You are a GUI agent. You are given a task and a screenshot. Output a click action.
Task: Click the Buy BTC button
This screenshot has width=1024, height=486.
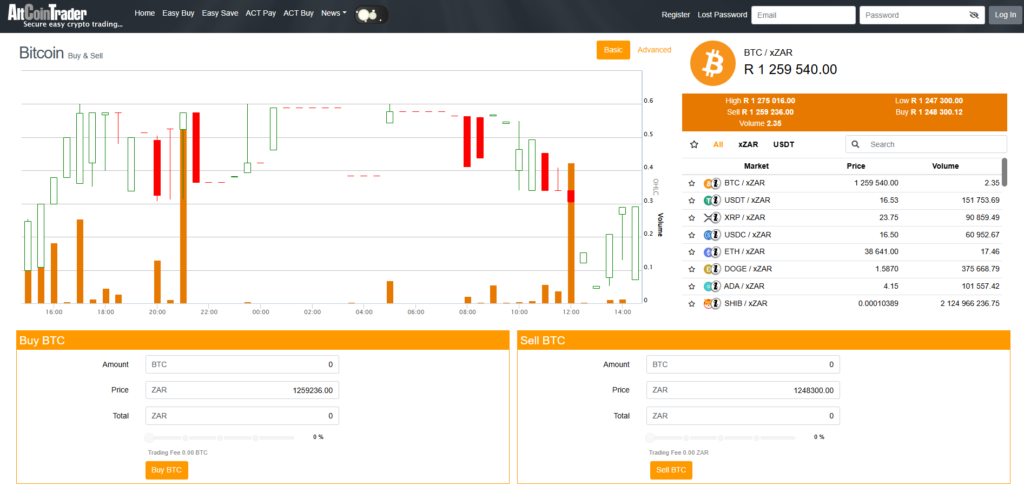tap(167, 470)
